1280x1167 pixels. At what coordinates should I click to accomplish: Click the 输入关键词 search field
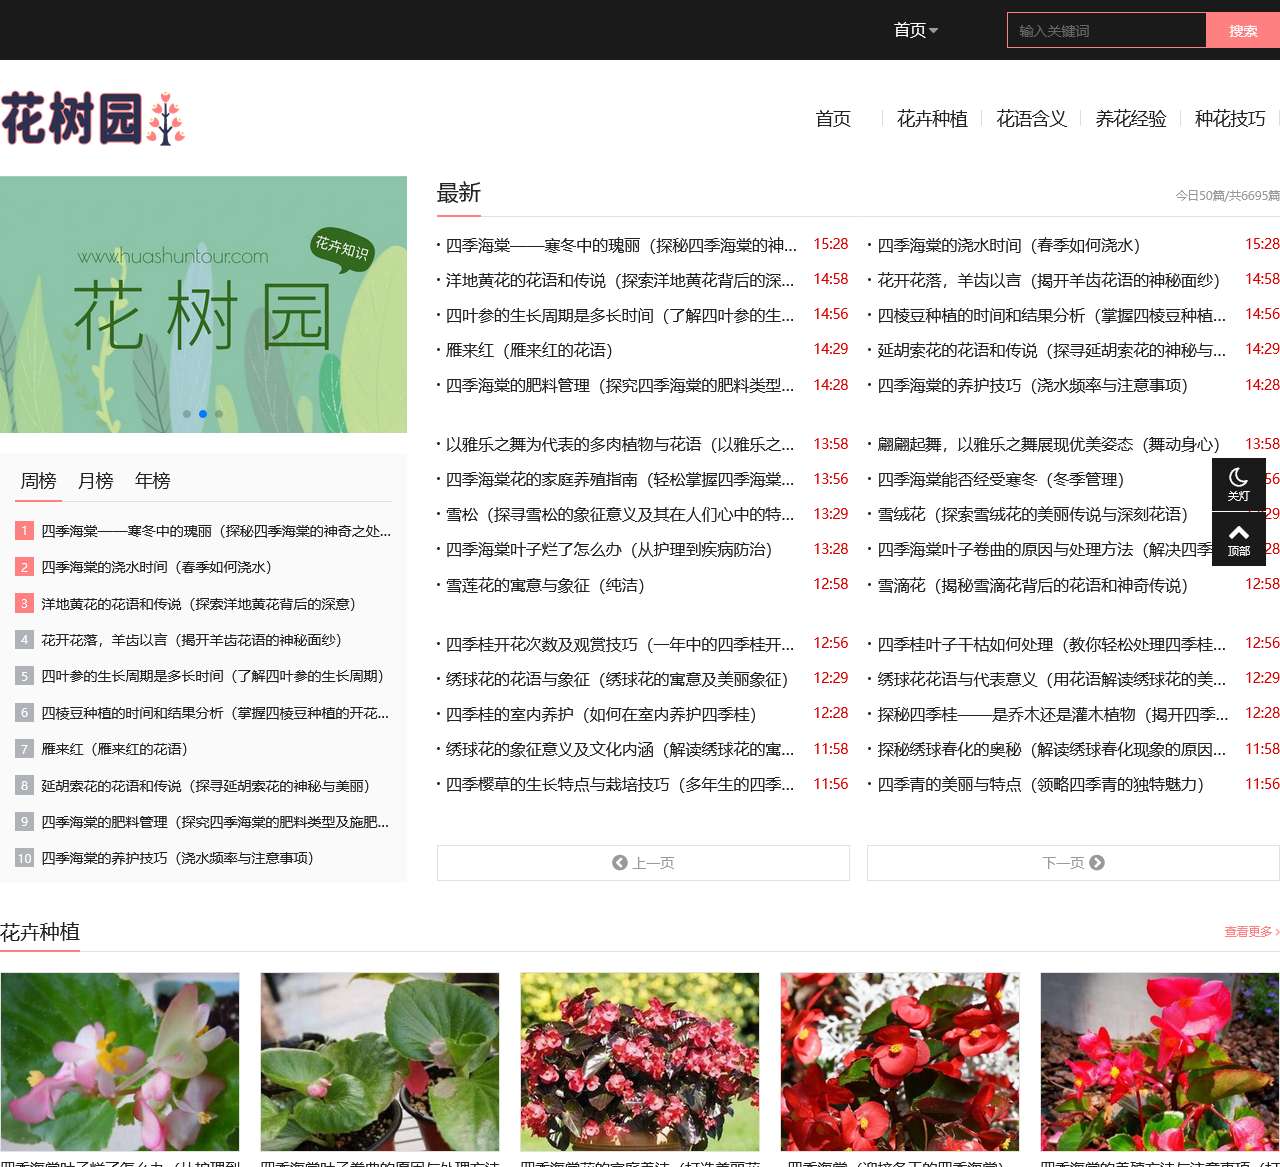pyautogui.click(x=1106, y=31)
